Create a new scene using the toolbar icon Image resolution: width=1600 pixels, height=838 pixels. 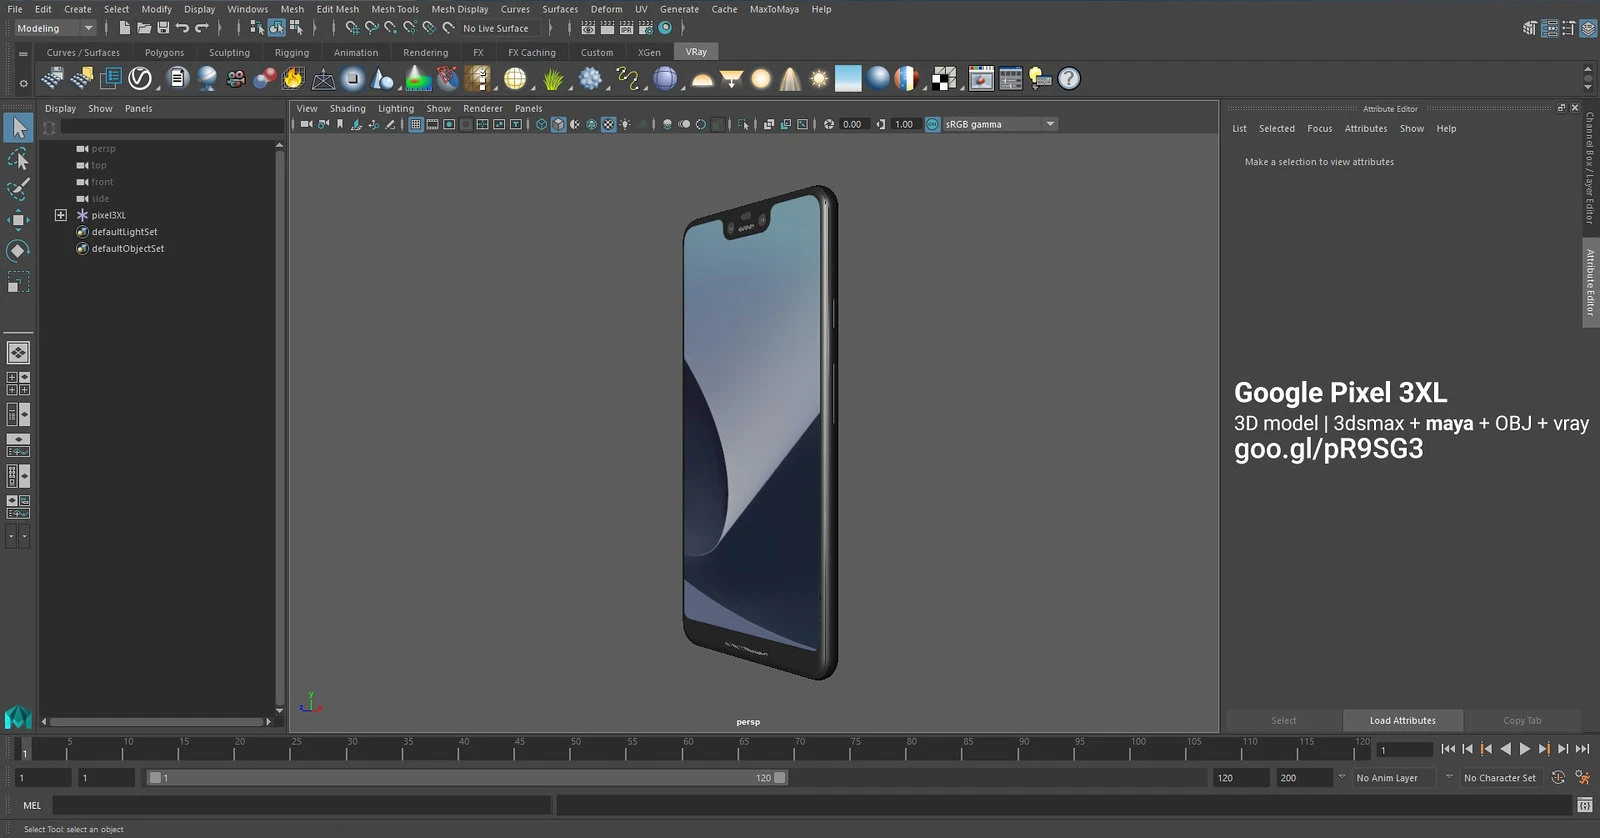click(x=125, y=28)
